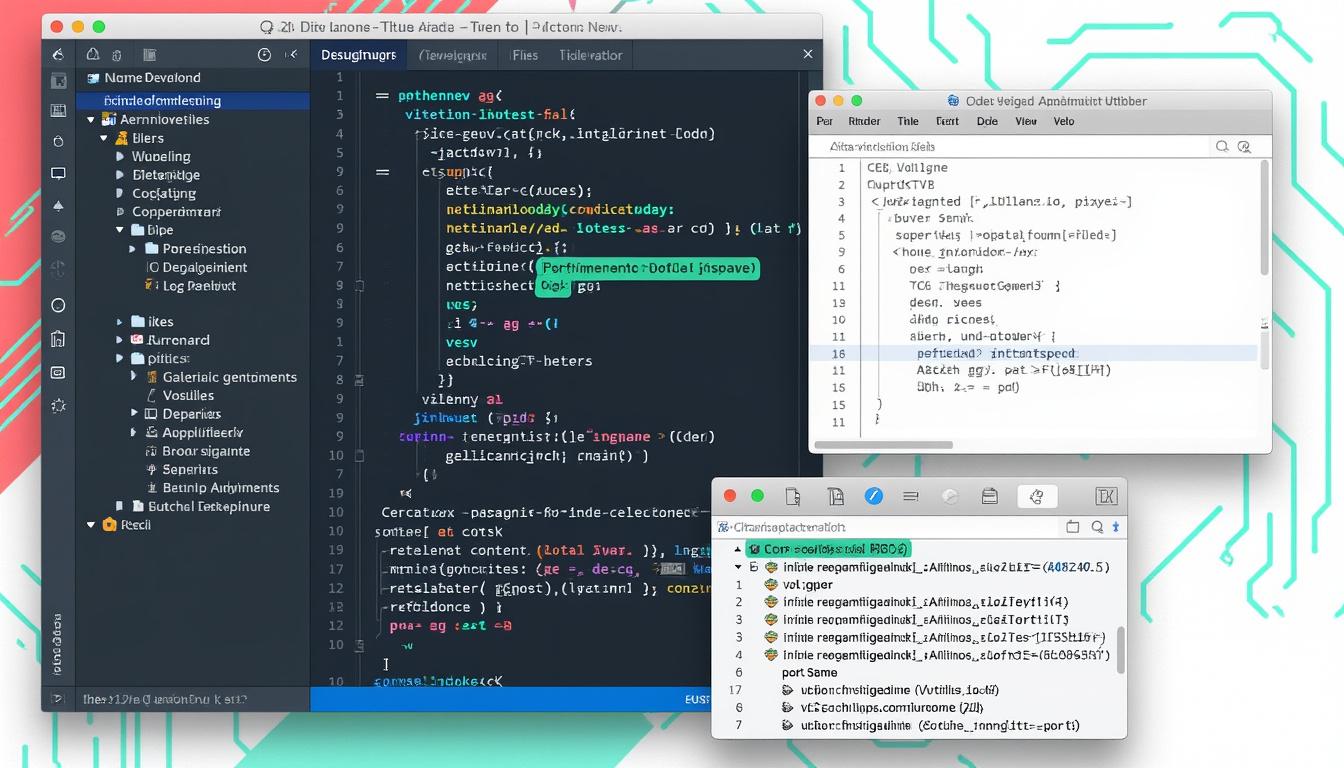This screenshot has width=1344, height=768.
Task: Collapse the Aernnioveiiles tree node
Action: [91, 119]
